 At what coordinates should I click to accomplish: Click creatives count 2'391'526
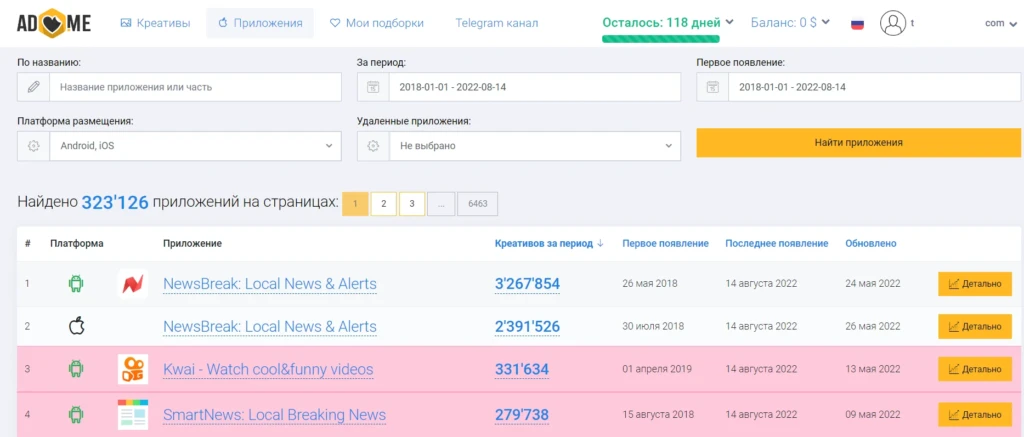pos(527,327)
